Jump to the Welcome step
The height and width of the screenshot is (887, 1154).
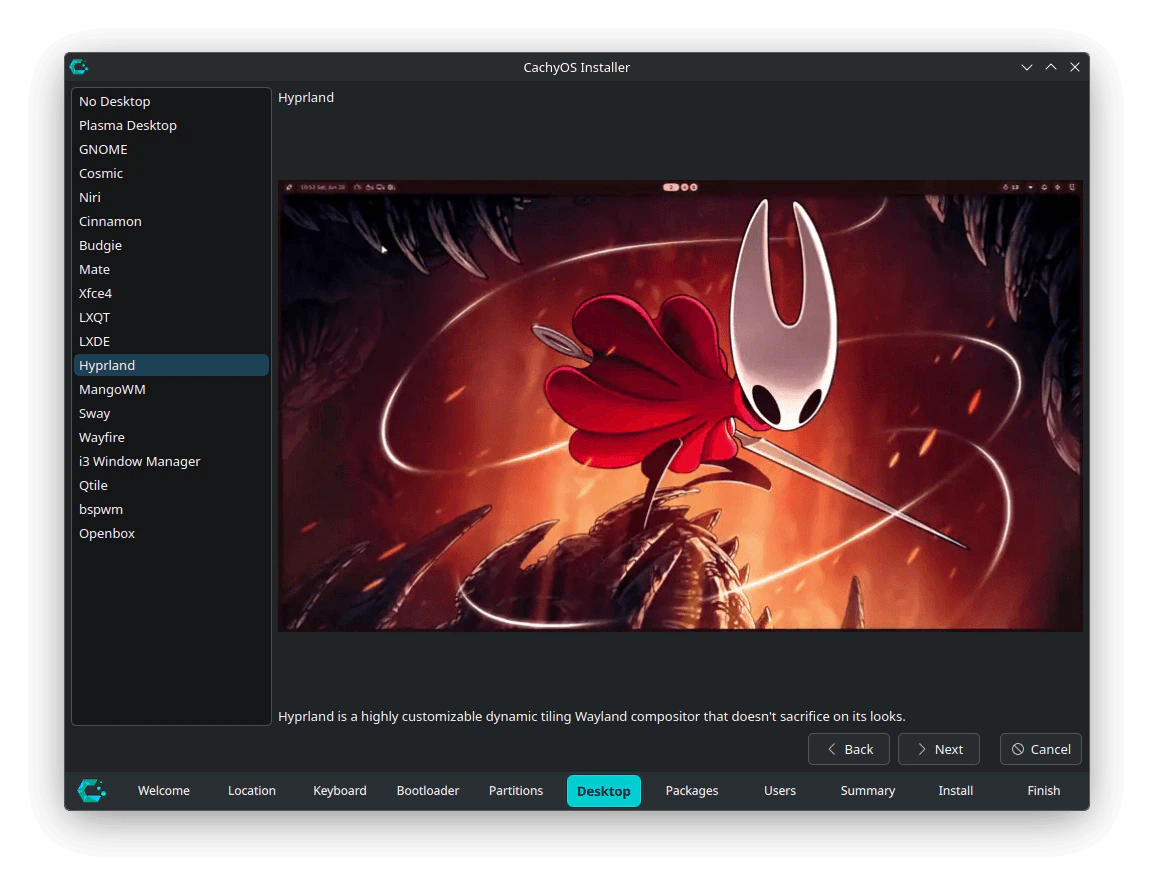[x=163, y=791]
